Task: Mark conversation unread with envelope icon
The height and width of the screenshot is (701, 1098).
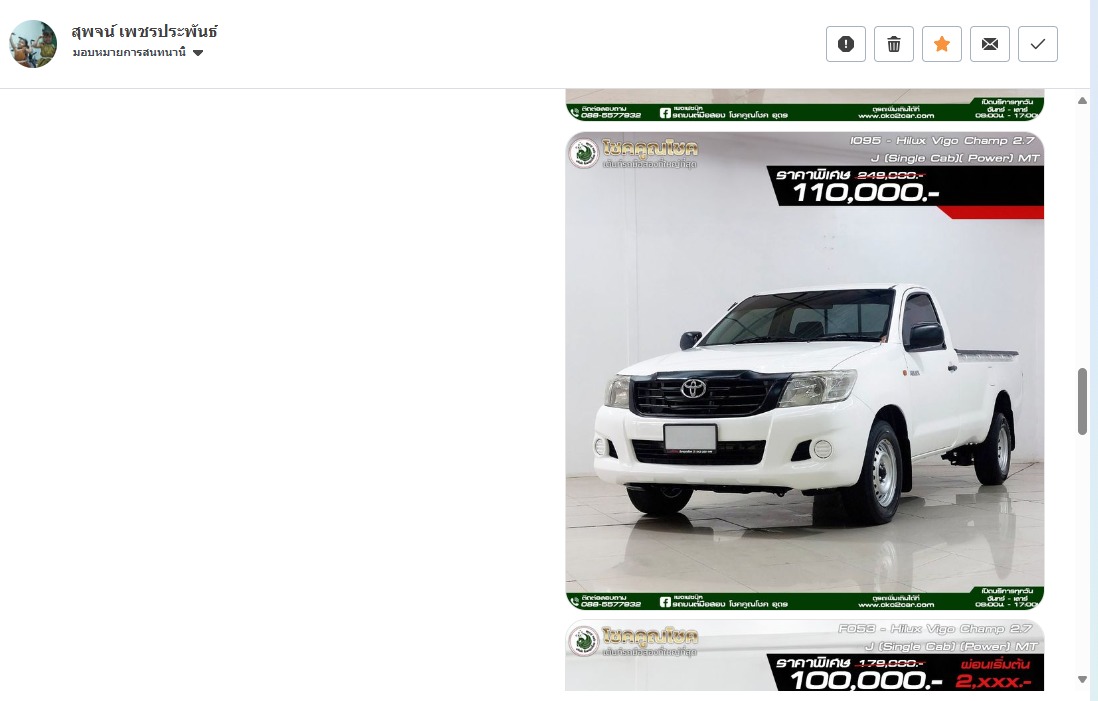Action: click(x=989, y=44)
